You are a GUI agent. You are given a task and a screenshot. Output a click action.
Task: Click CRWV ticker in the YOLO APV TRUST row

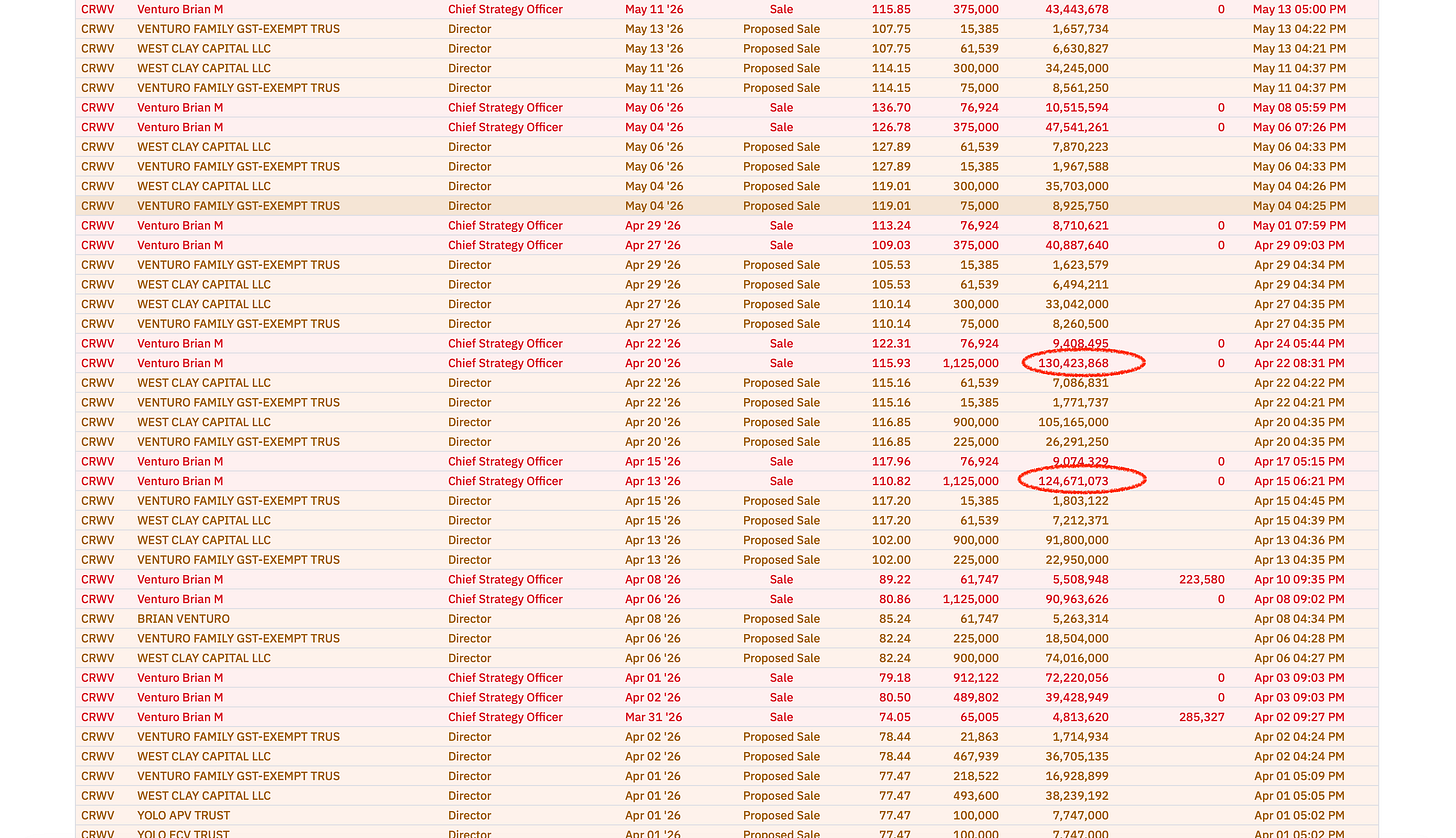click(x=98, y=815)
